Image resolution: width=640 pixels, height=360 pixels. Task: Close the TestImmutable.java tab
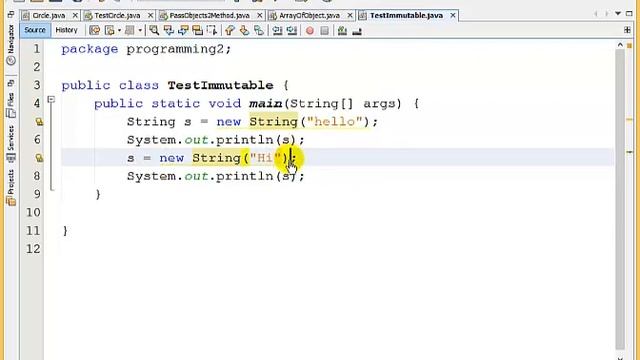453,16
